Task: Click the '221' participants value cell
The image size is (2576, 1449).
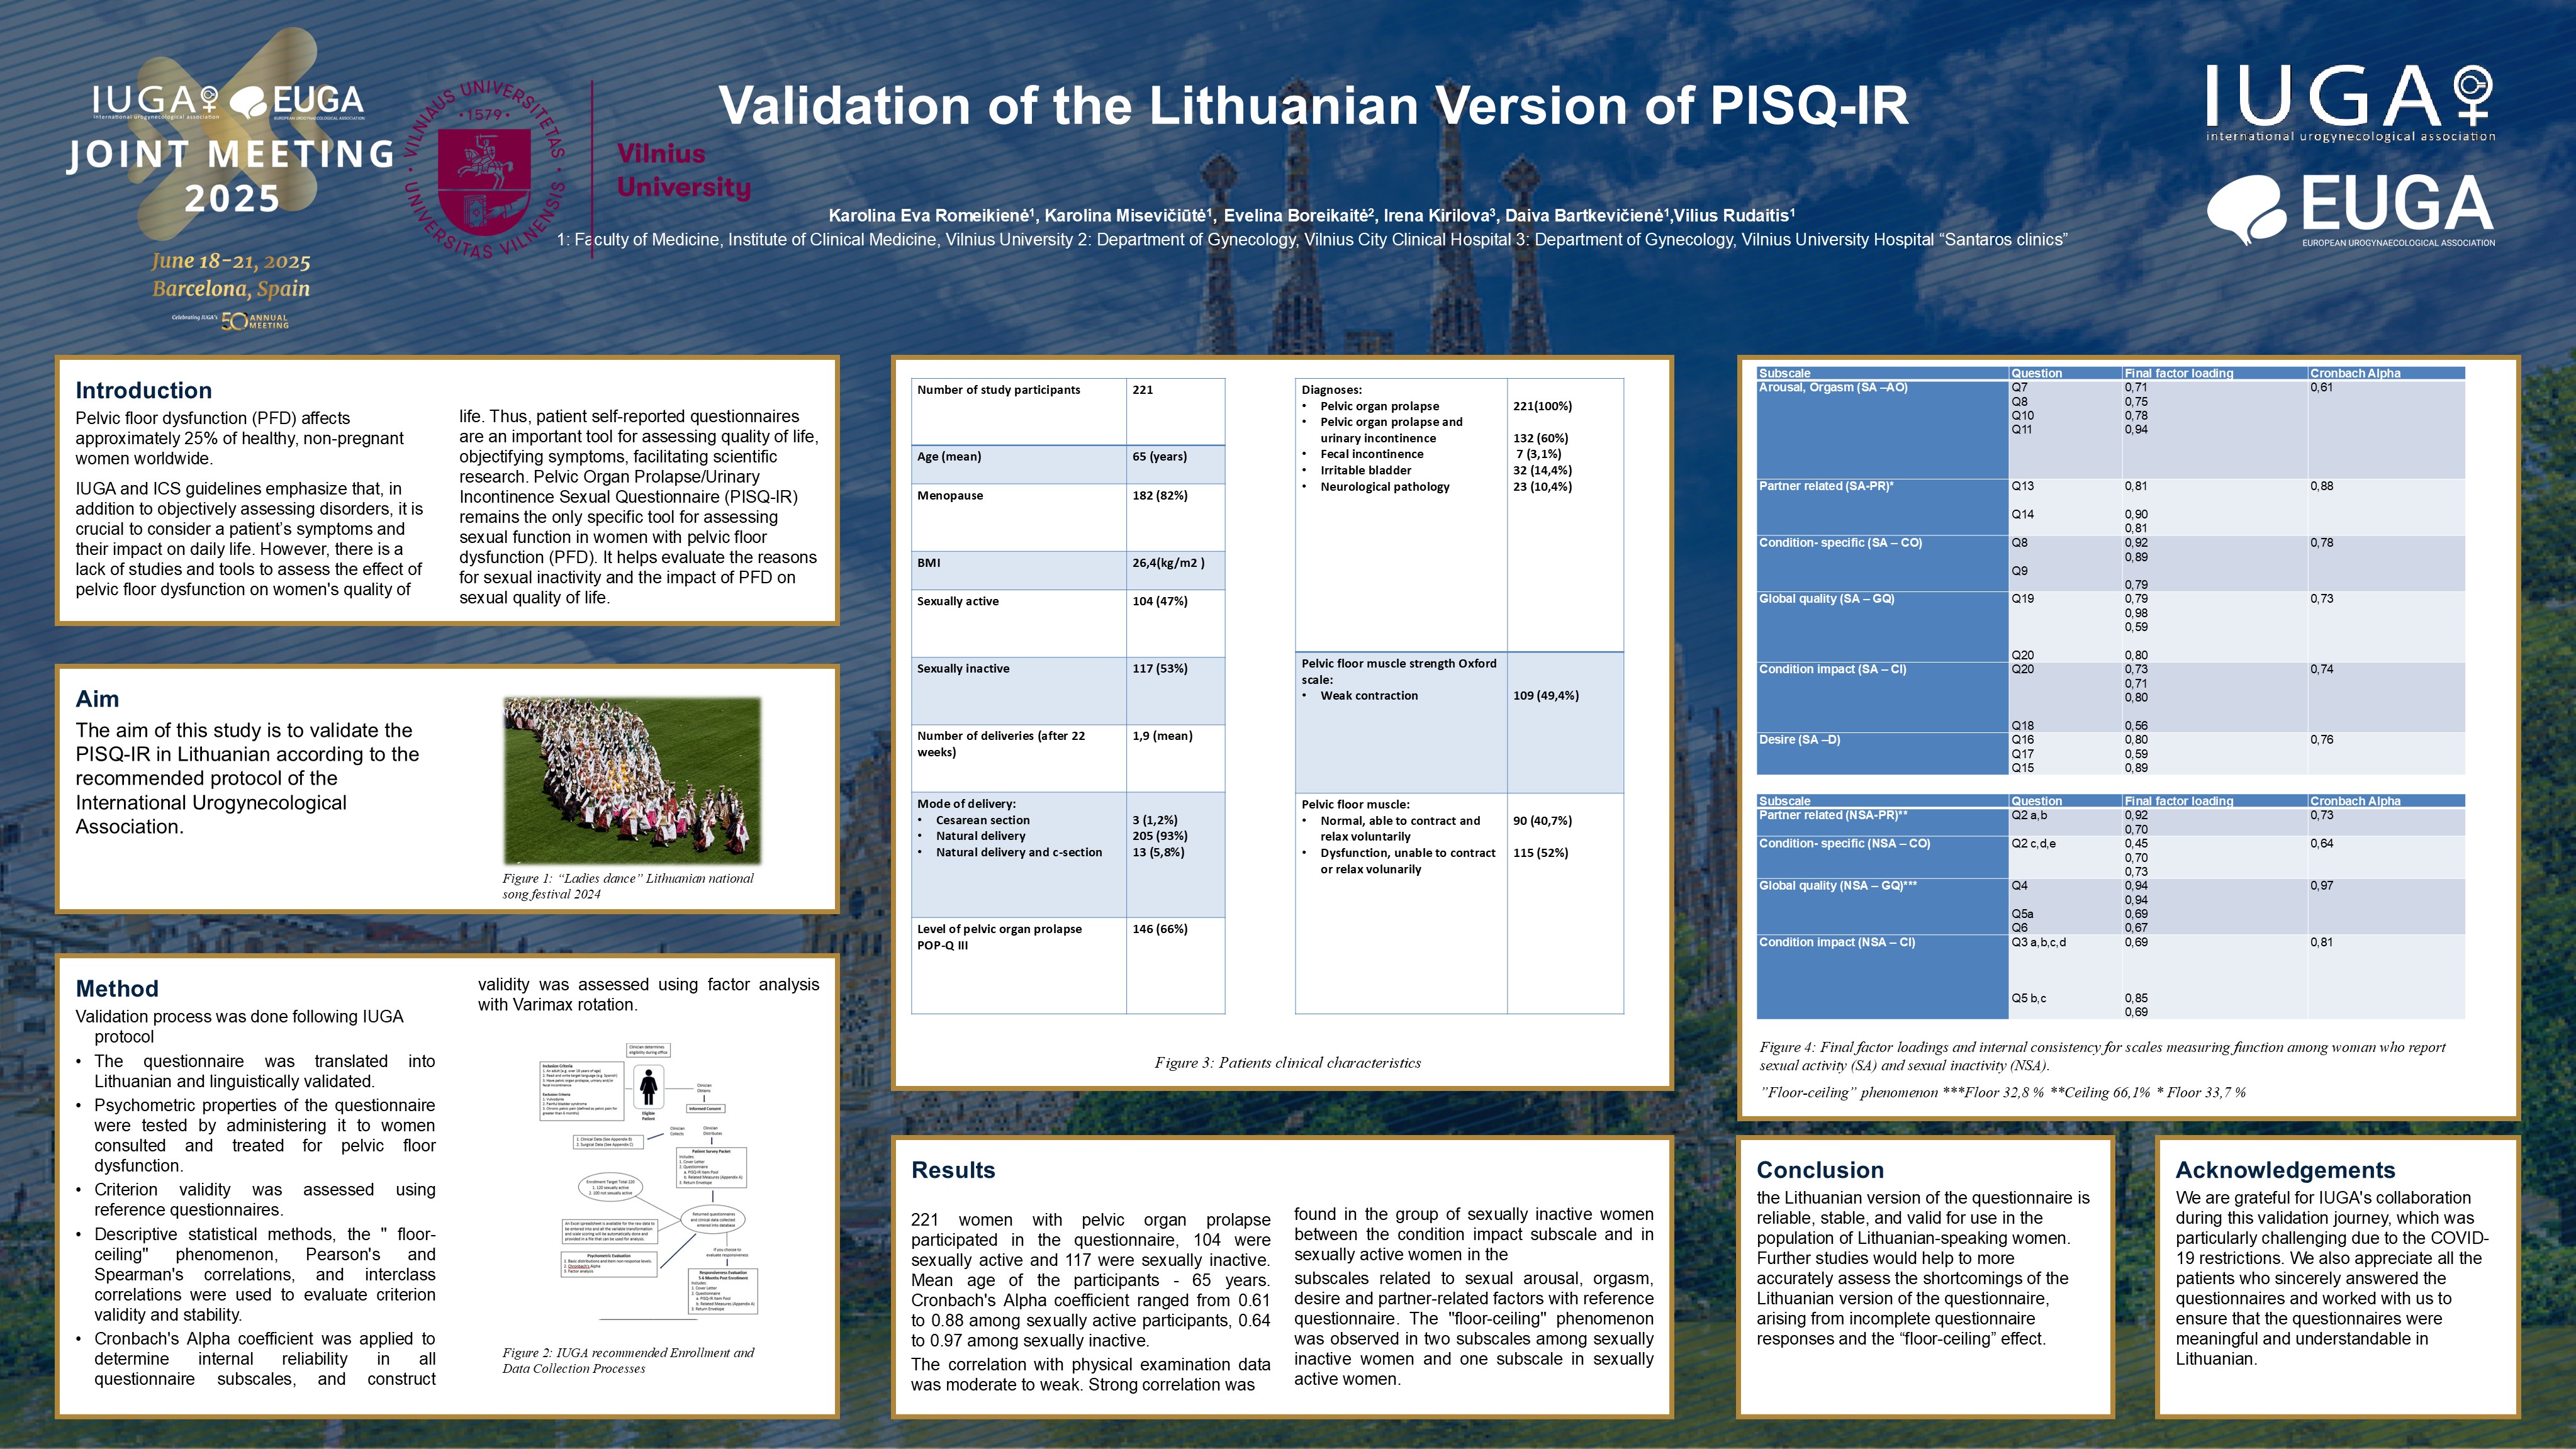Action: (x=1175, y=411)
